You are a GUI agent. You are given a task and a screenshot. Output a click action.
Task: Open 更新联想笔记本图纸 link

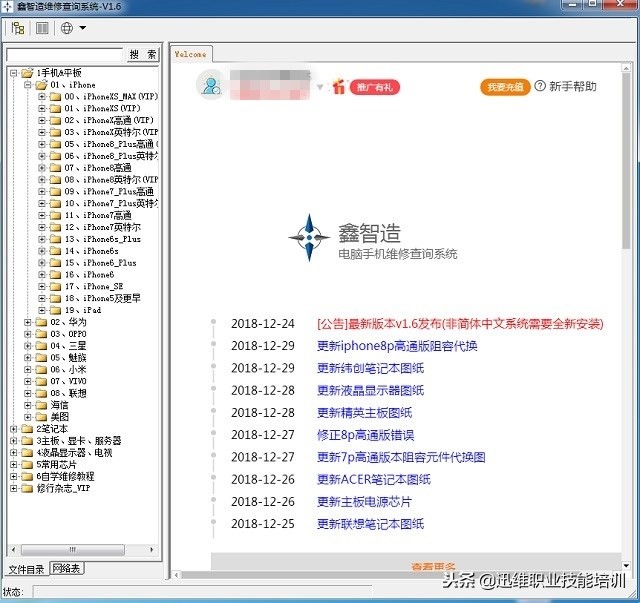point(371,524)
